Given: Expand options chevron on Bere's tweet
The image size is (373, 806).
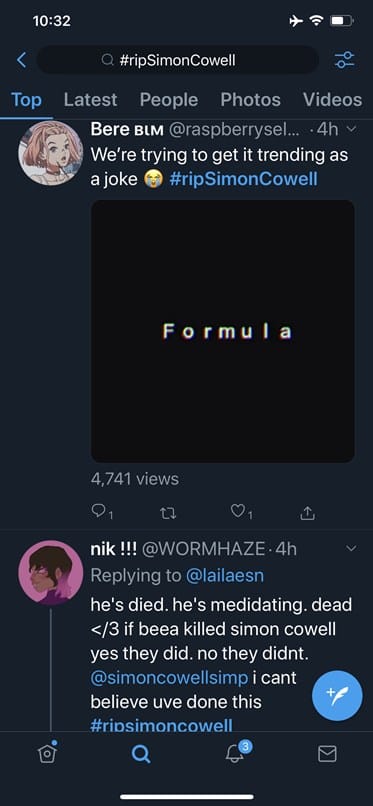Looking at the screenshot, I should 351,130.
